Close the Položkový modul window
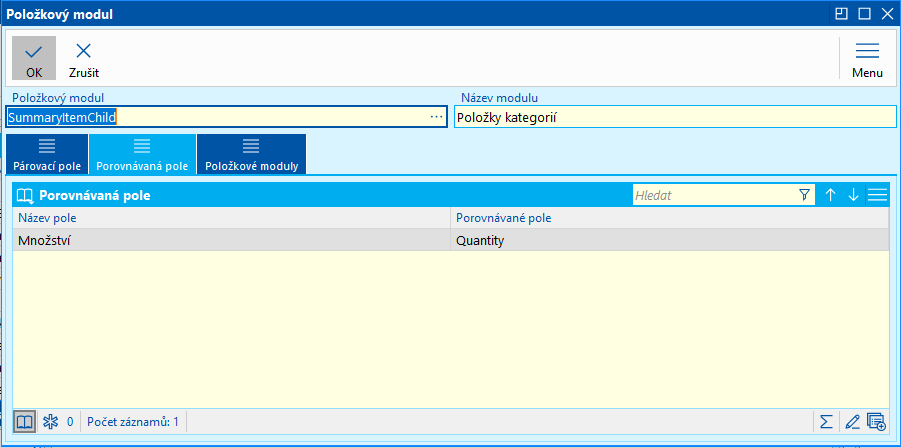901x448 pixels. coord(887,14)
